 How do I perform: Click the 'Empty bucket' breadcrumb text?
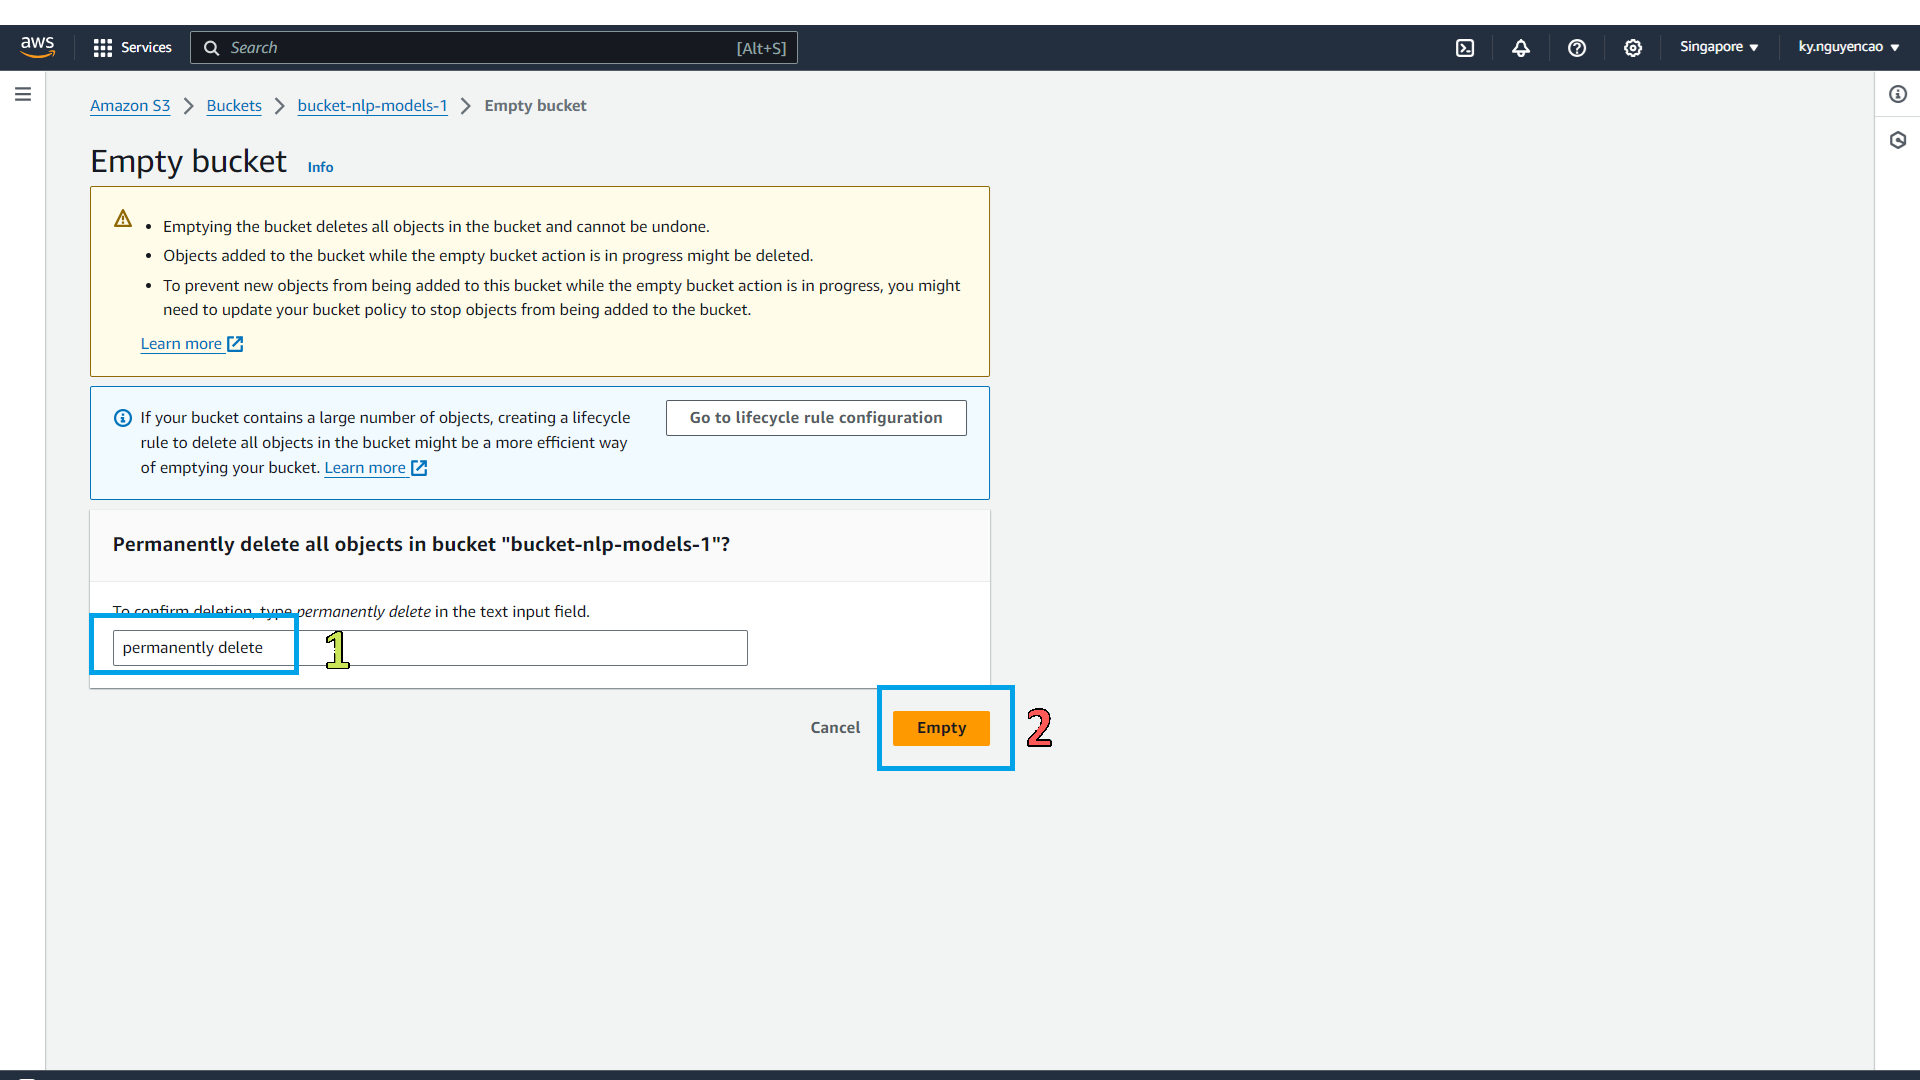pos(535,106)
